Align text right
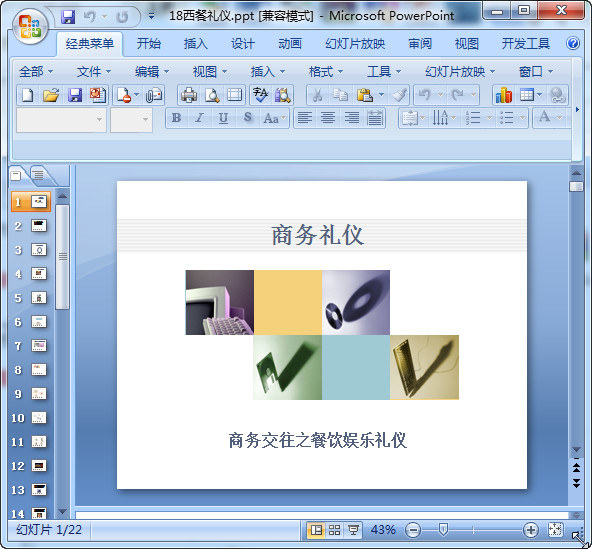This screenshot has width=592, height=549. [x=352, y=118]
